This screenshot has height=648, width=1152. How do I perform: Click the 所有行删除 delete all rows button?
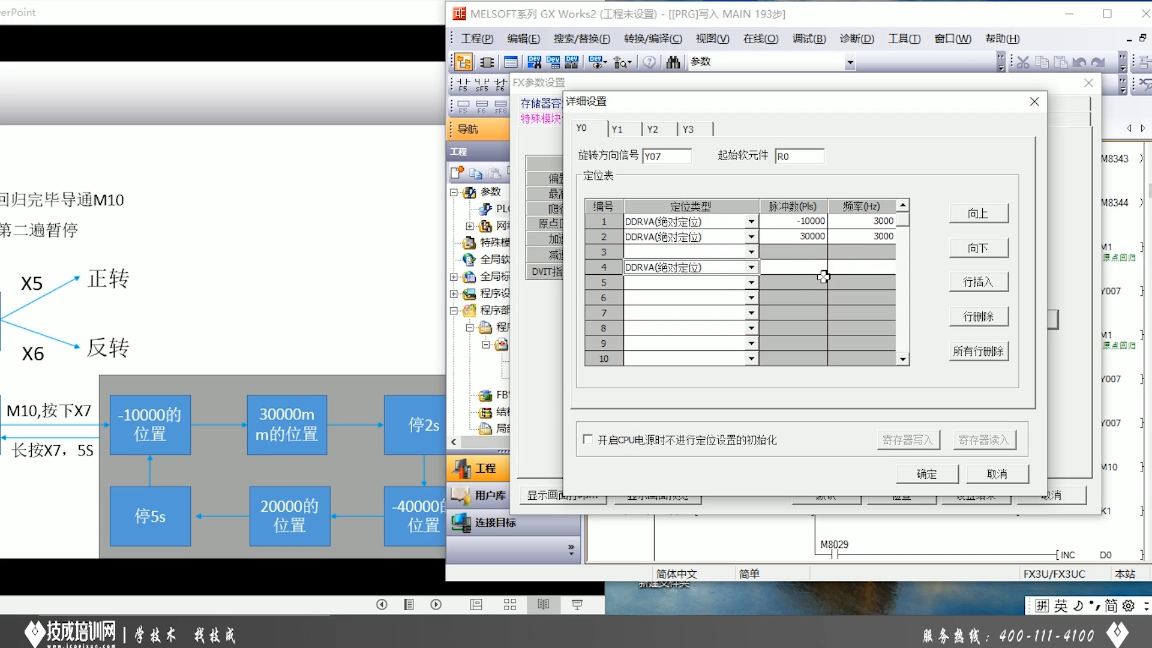coord(978,351)
